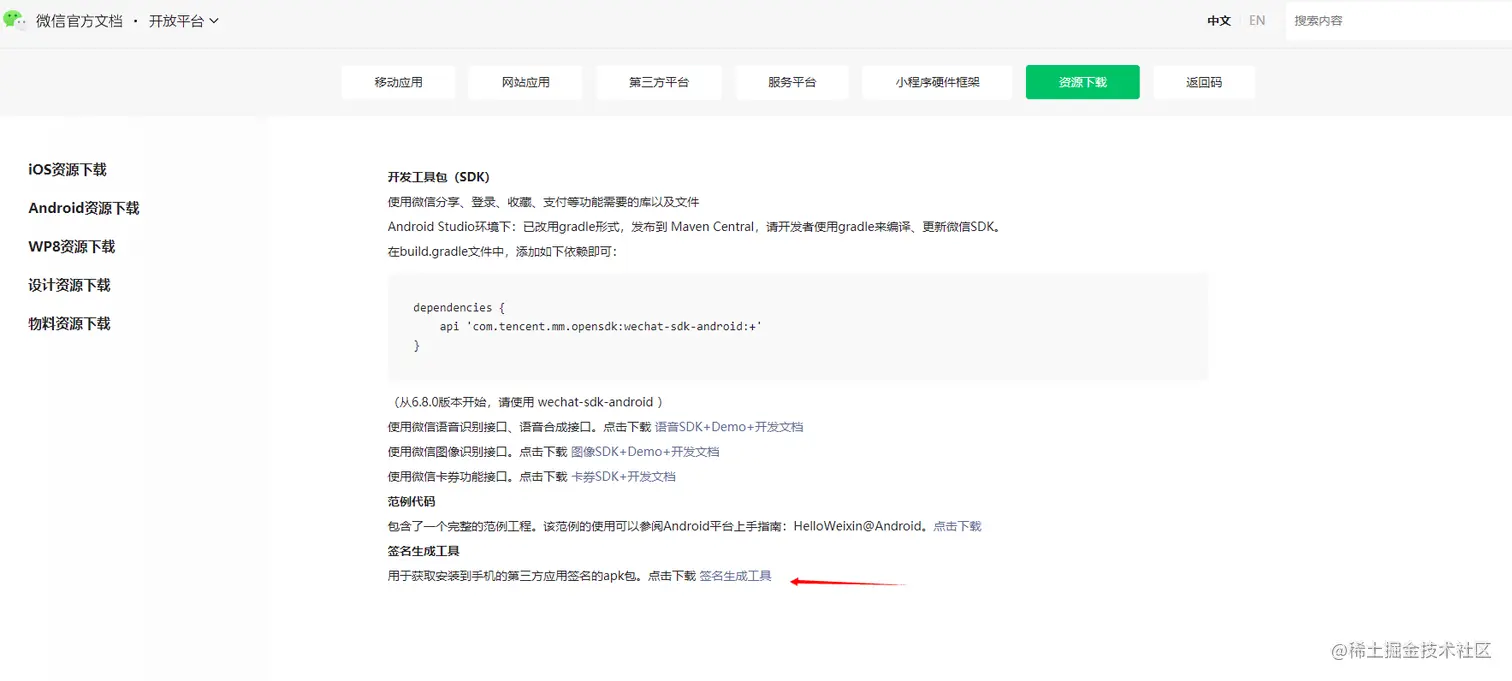Switch language to 中文
This screenshot has width=1512, height=681.
[1219, 21]
